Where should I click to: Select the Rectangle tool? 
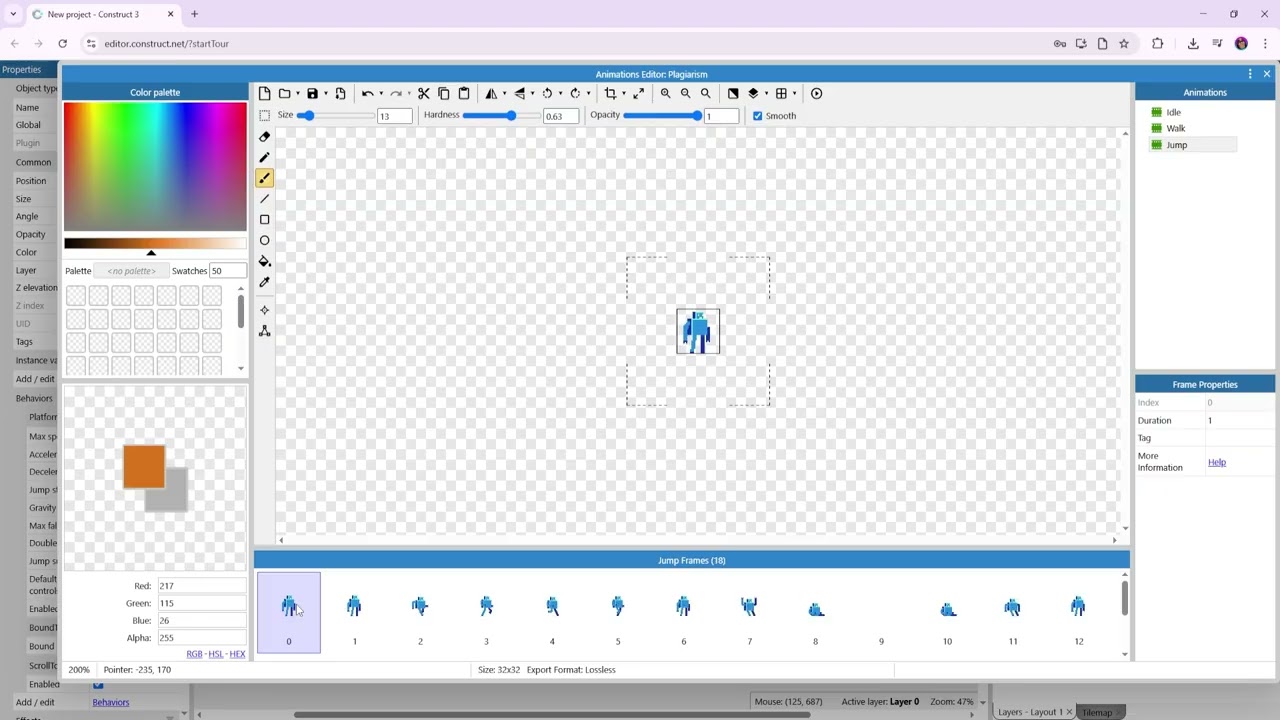pos(264,219)
